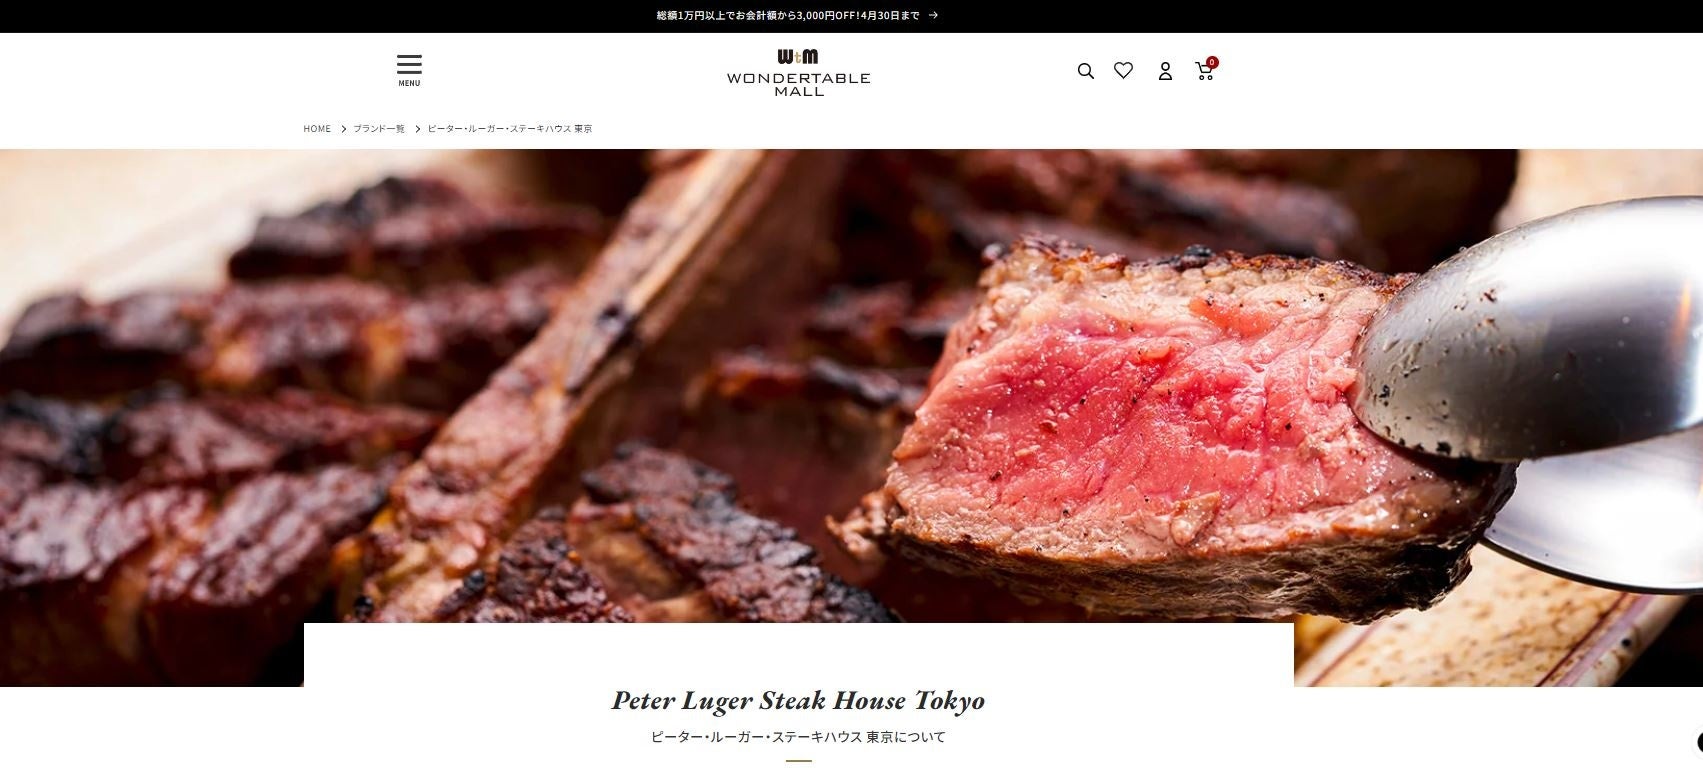
Task: Open the hamburger menu icon
Action: pyautogui.click(x=409, y=65)
